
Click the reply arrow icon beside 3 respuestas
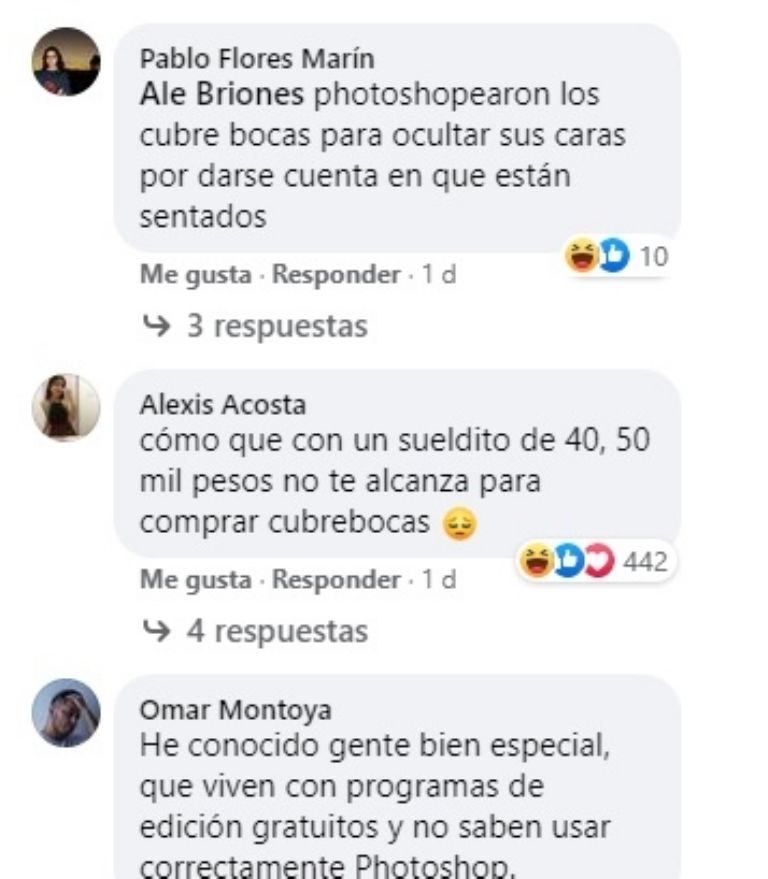click(156, 325)
